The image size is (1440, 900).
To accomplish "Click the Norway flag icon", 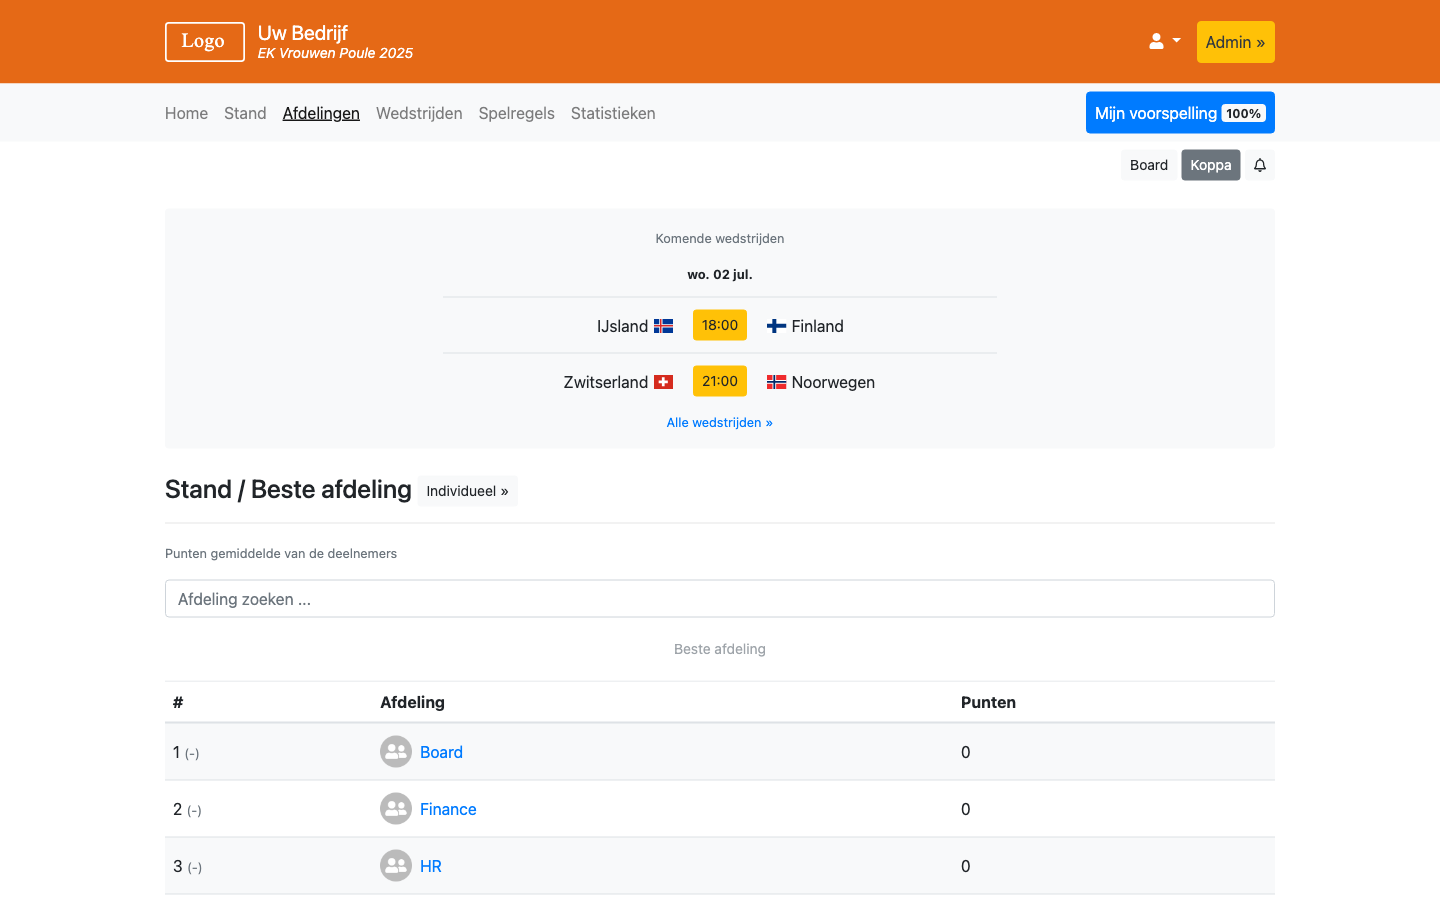I will point(776,382).
